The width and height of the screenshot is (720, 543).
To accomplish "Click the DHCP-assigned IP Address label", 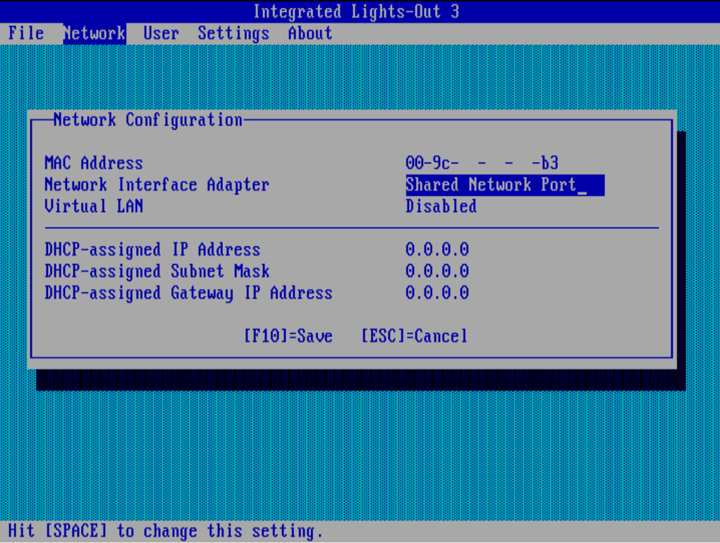I will (152, 250).
